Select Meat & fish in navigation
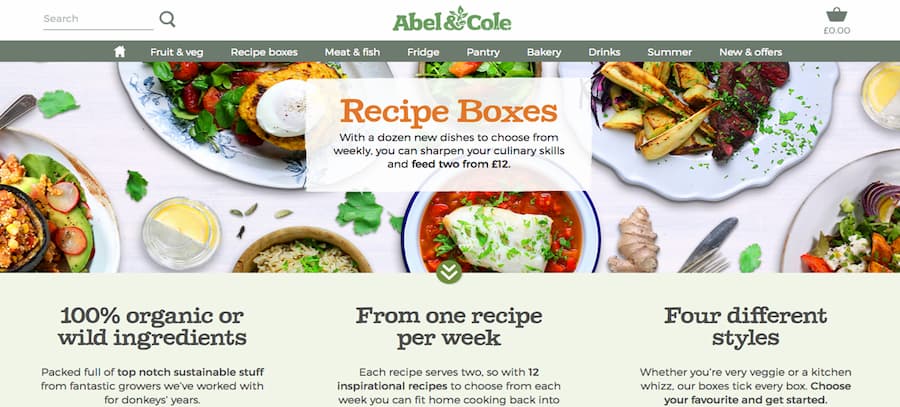The width and height of the screenshot is (900, 407). pyautogui.click(x=352, y=52)
